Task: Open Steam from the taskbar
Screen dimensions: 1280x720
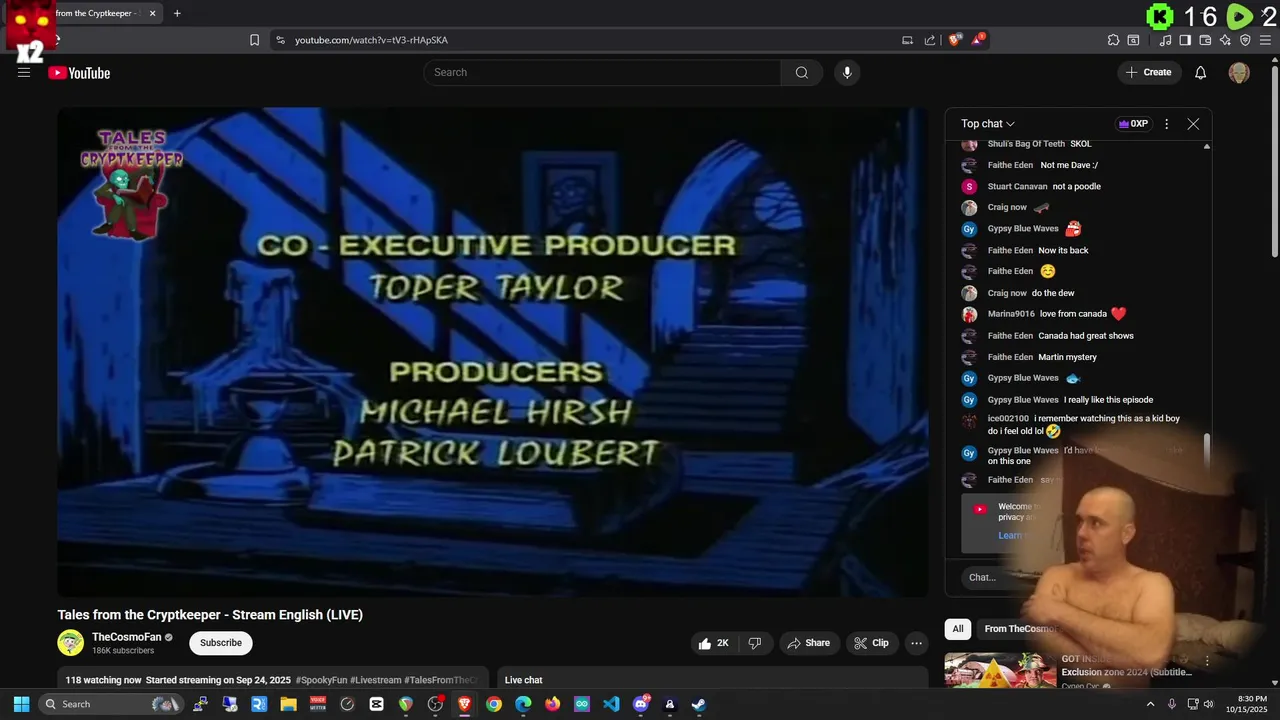Action: pyautogui.click(x=699, y=704)
